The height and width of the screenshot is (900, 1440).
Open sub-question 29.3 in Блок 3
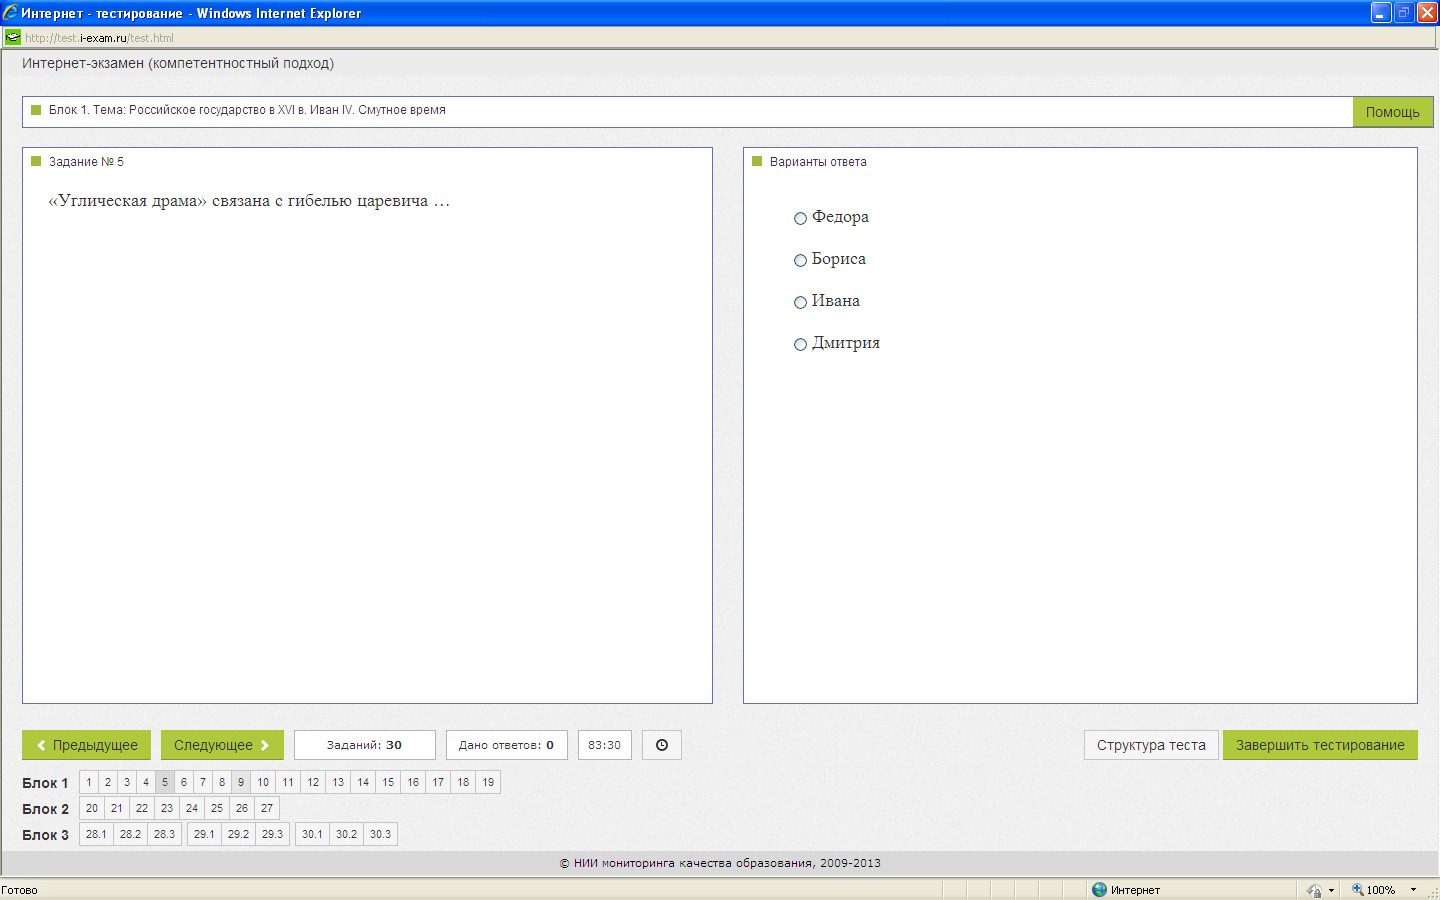(272, 834)
